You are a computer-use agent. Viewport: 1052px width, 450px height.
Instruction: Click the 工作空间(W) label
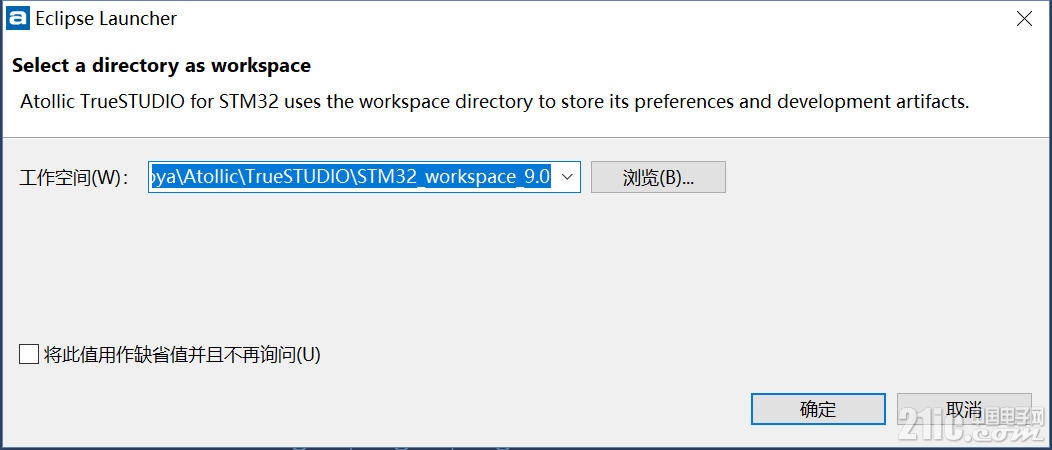pos(74,178)
